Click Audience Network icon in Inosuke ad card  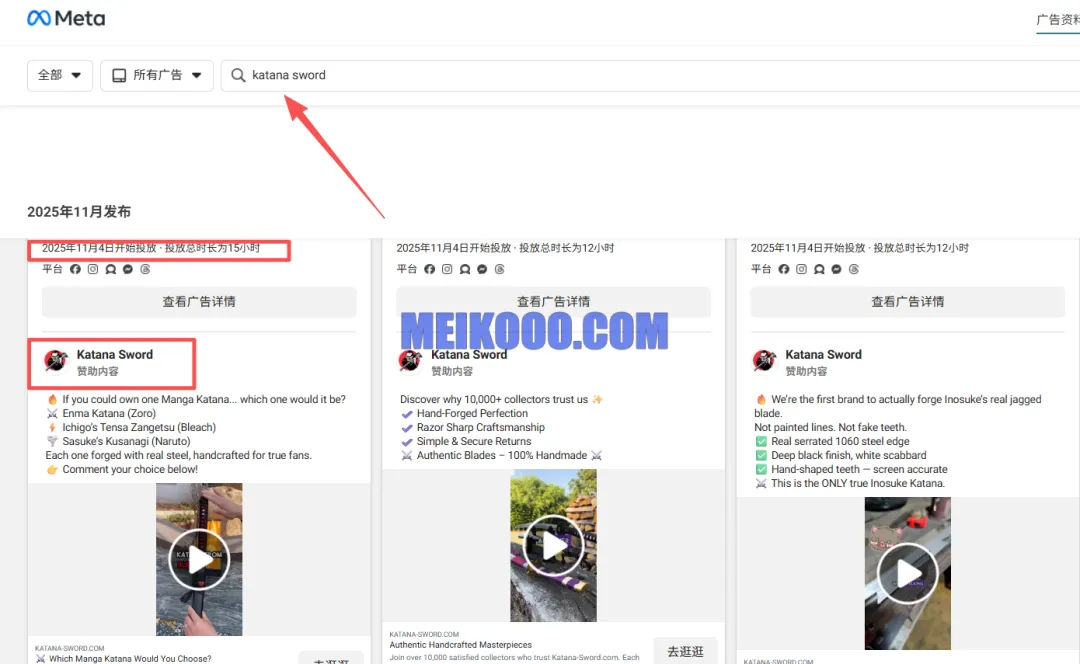[x=819, y=269]
